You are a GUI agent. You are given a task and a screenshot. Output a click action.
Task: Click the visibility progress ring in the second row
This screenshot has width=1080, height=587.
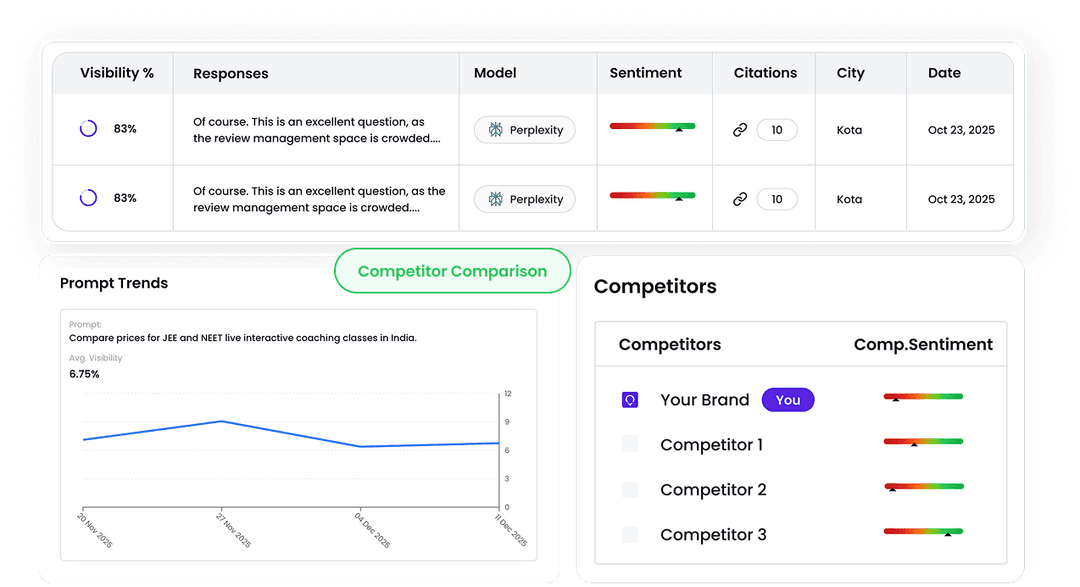(88, 198)
